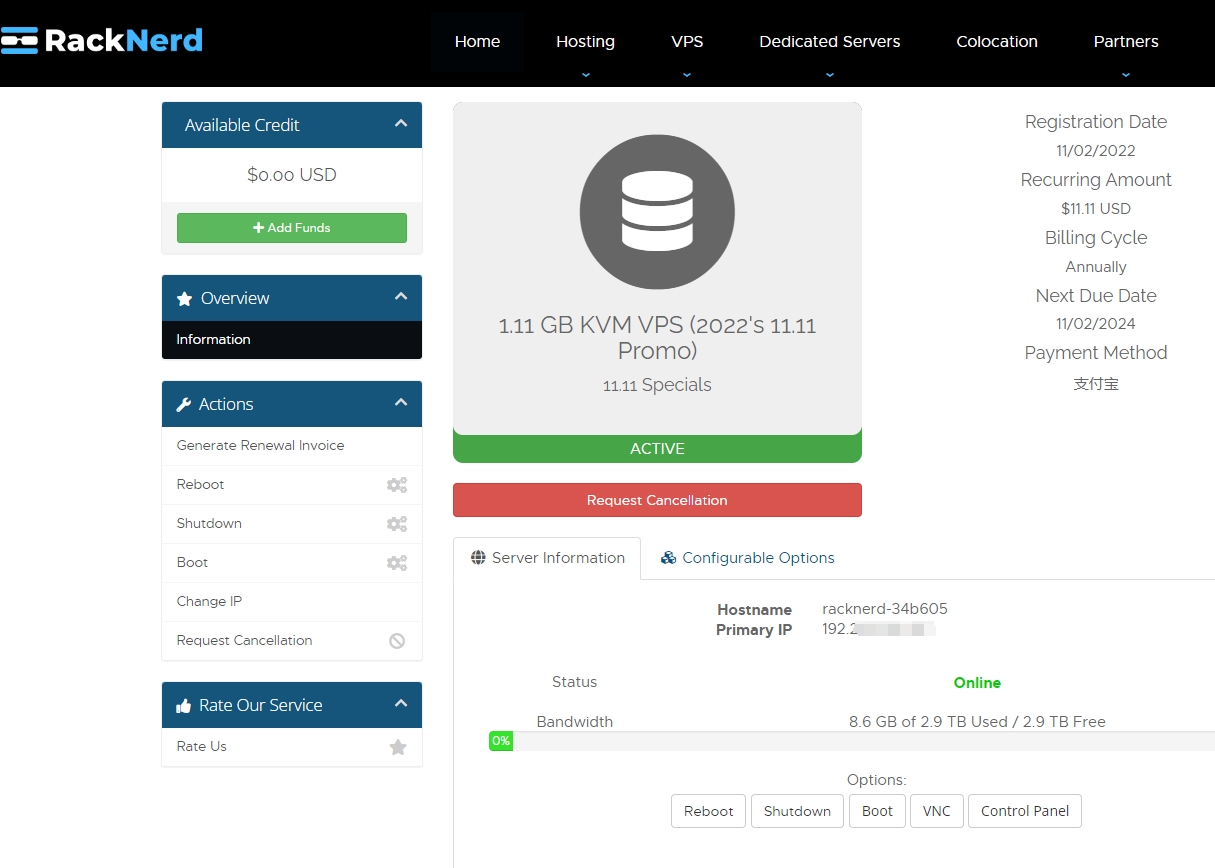
Task: Click the Reboot button under Options
Action: click(708, 811)
